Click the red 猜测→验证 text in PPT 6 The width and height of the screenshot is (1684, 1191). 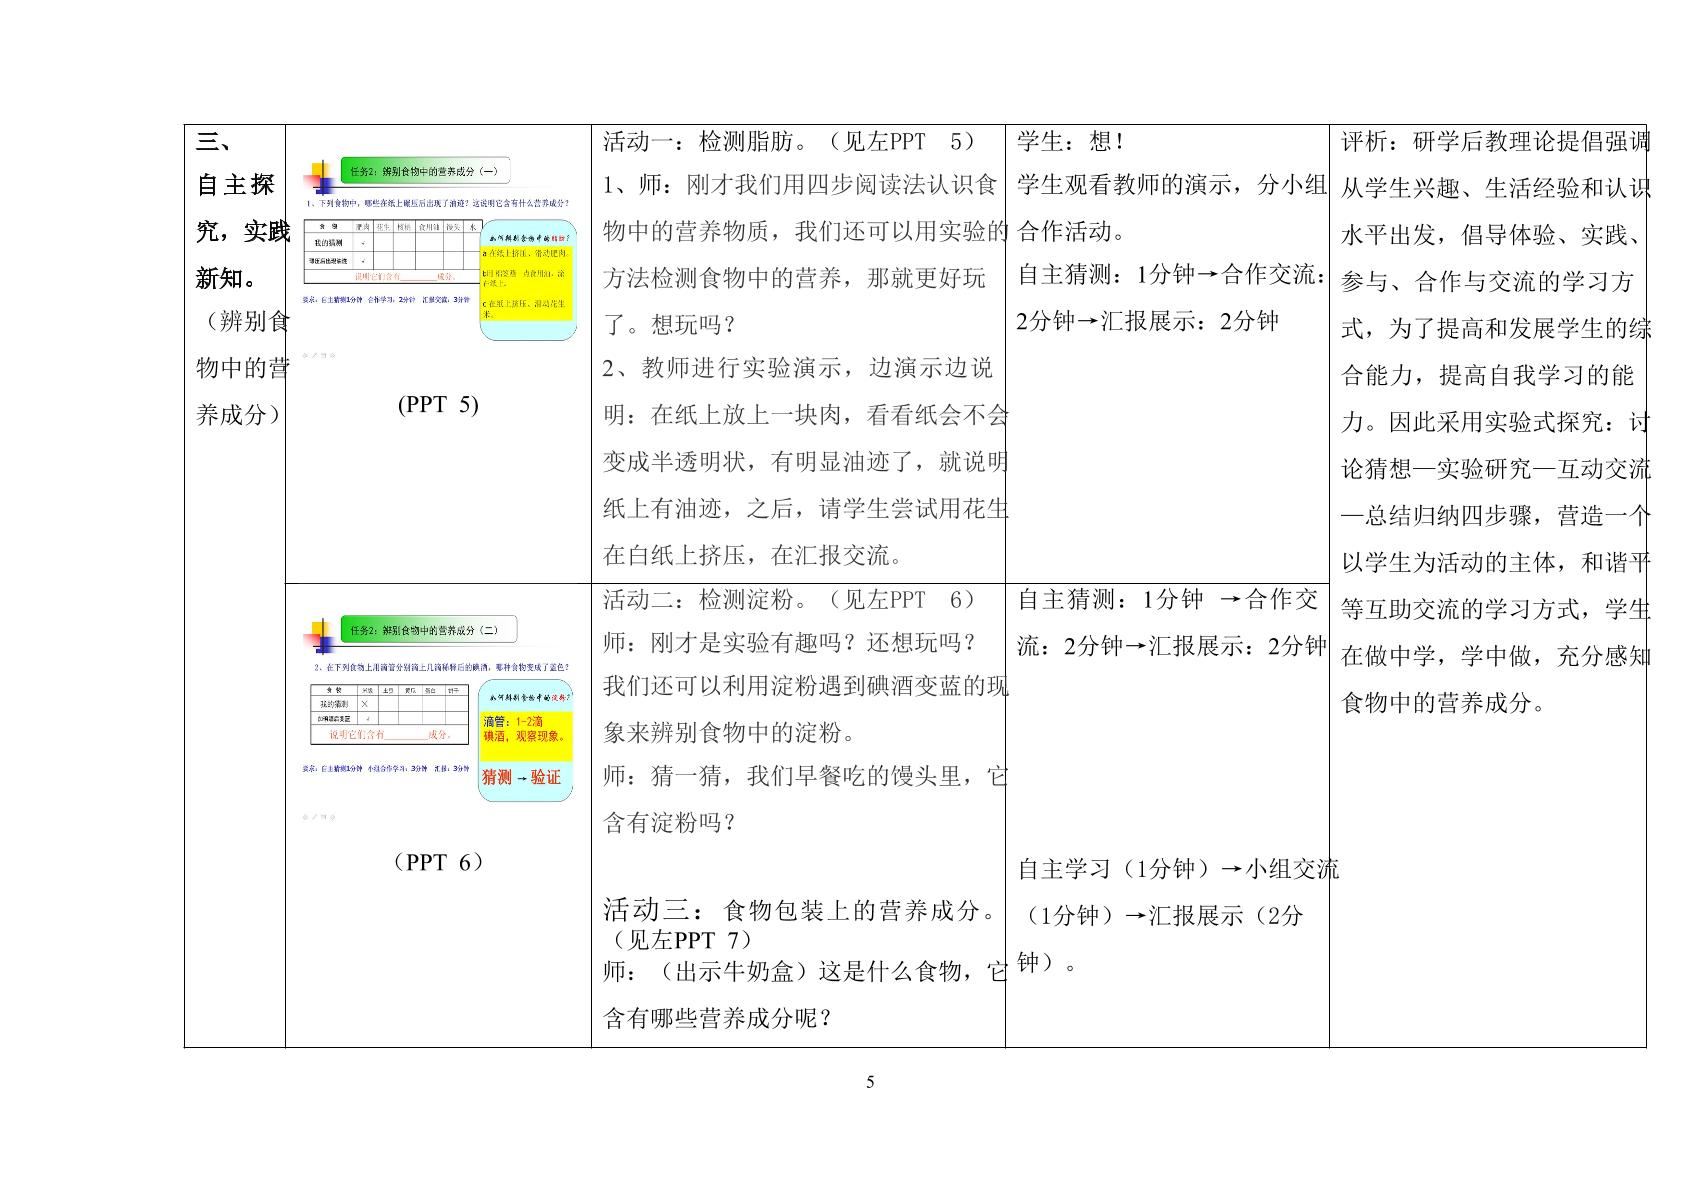(521, 777)
